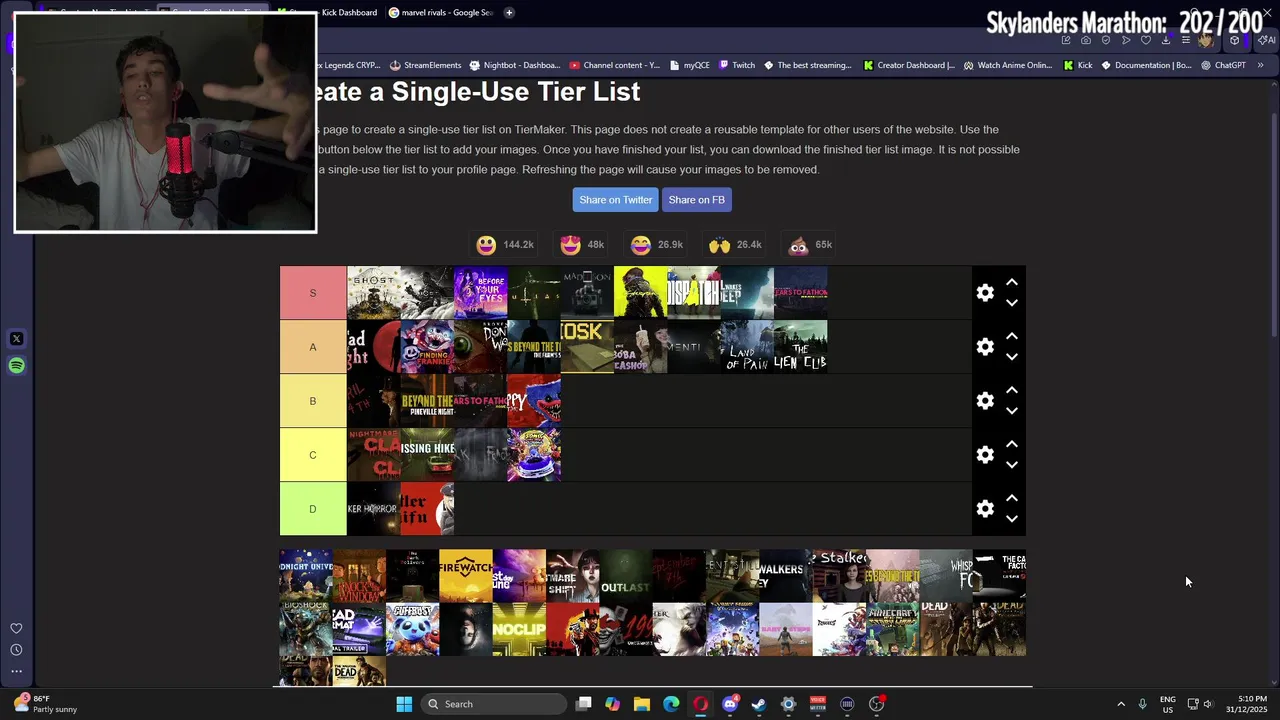This screenshot has width=1280, height=720.
Task: Open the extensions cube icon in toolbar
Action: 1234,40
